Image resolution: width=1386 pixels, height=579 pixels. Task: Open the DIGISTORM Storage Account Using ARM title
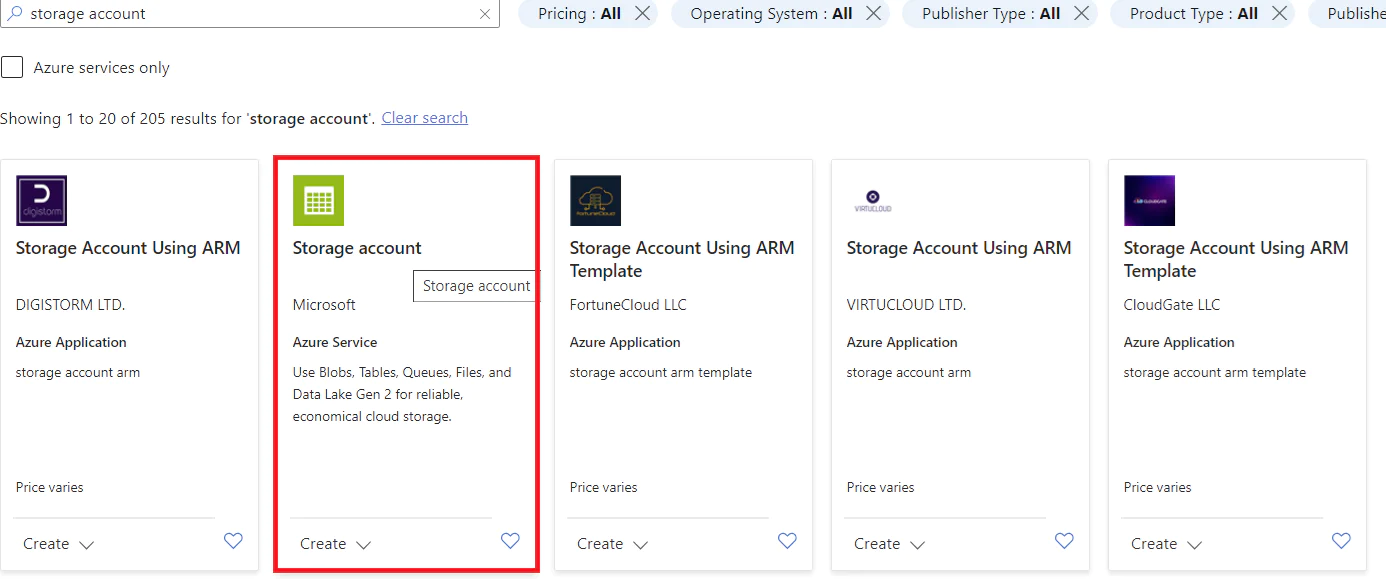pos(128,248)
